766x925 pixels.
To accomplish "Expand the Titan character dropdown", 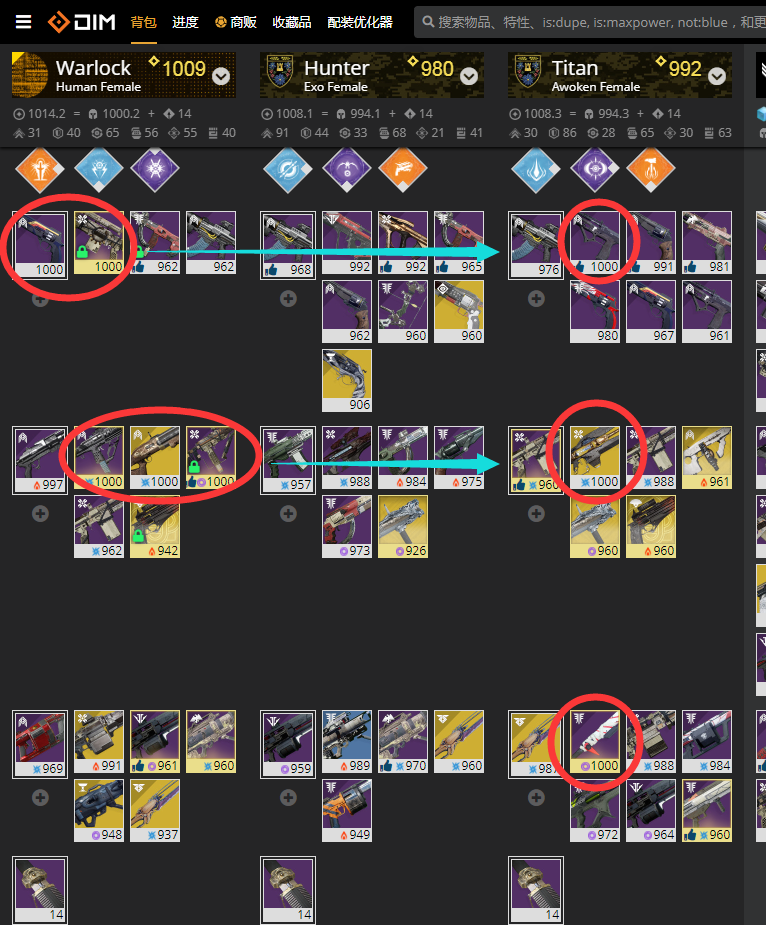I will click(x=716, y=76).
